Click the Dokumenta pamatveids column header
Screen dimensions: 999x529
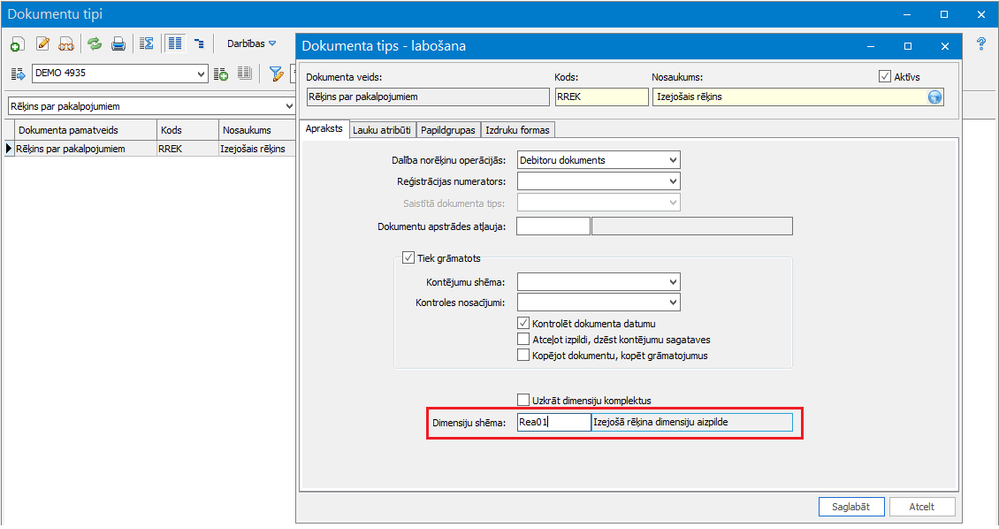85,130
